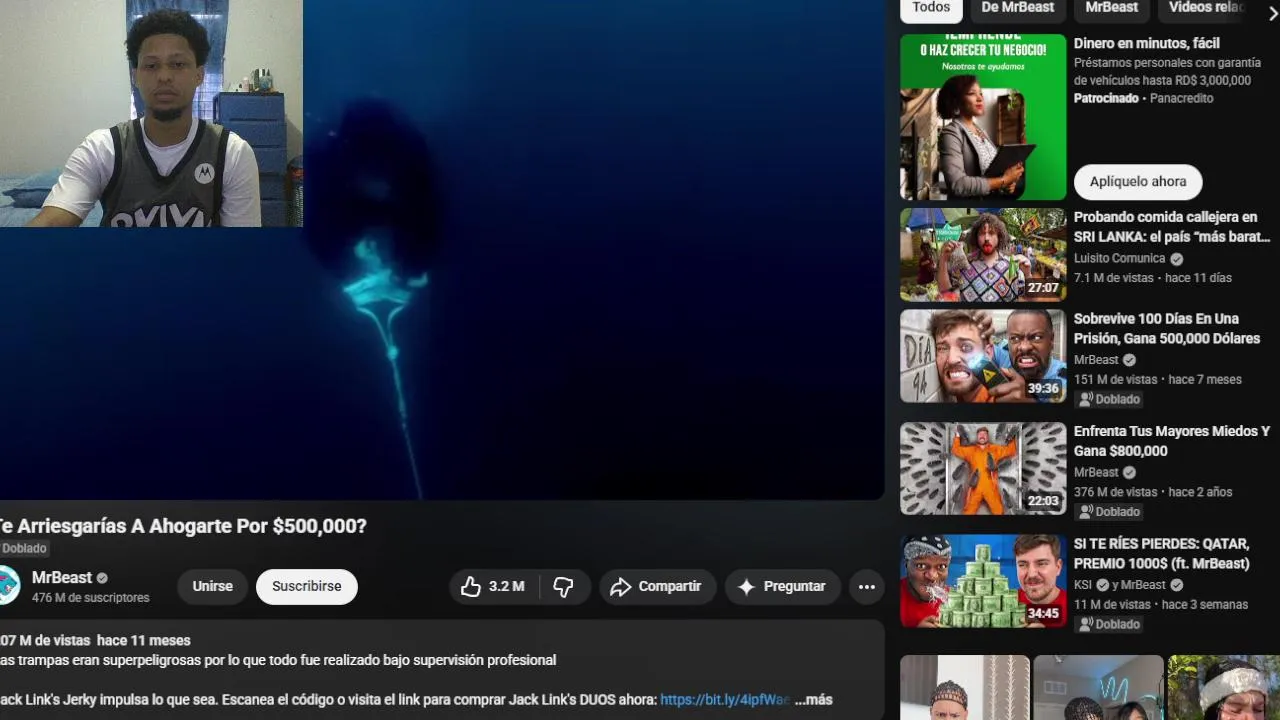This screenshot has height=720, width=1280.
Task: Open the middle Shorts thumbnail in bottom row
Action: click(x=1098, y=688)
